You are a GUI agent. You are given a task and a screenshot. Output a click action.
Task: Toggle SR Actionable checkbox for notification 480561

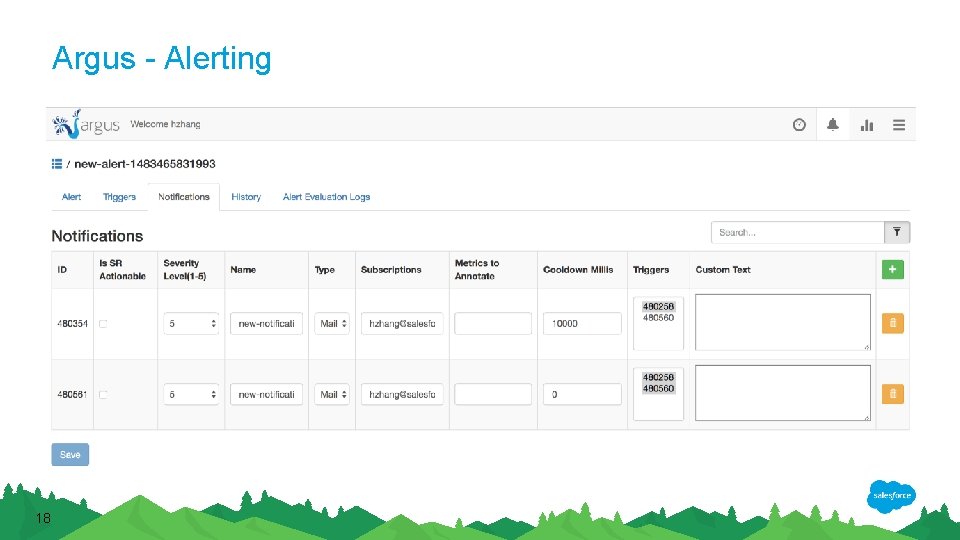(x=103, y=395)
